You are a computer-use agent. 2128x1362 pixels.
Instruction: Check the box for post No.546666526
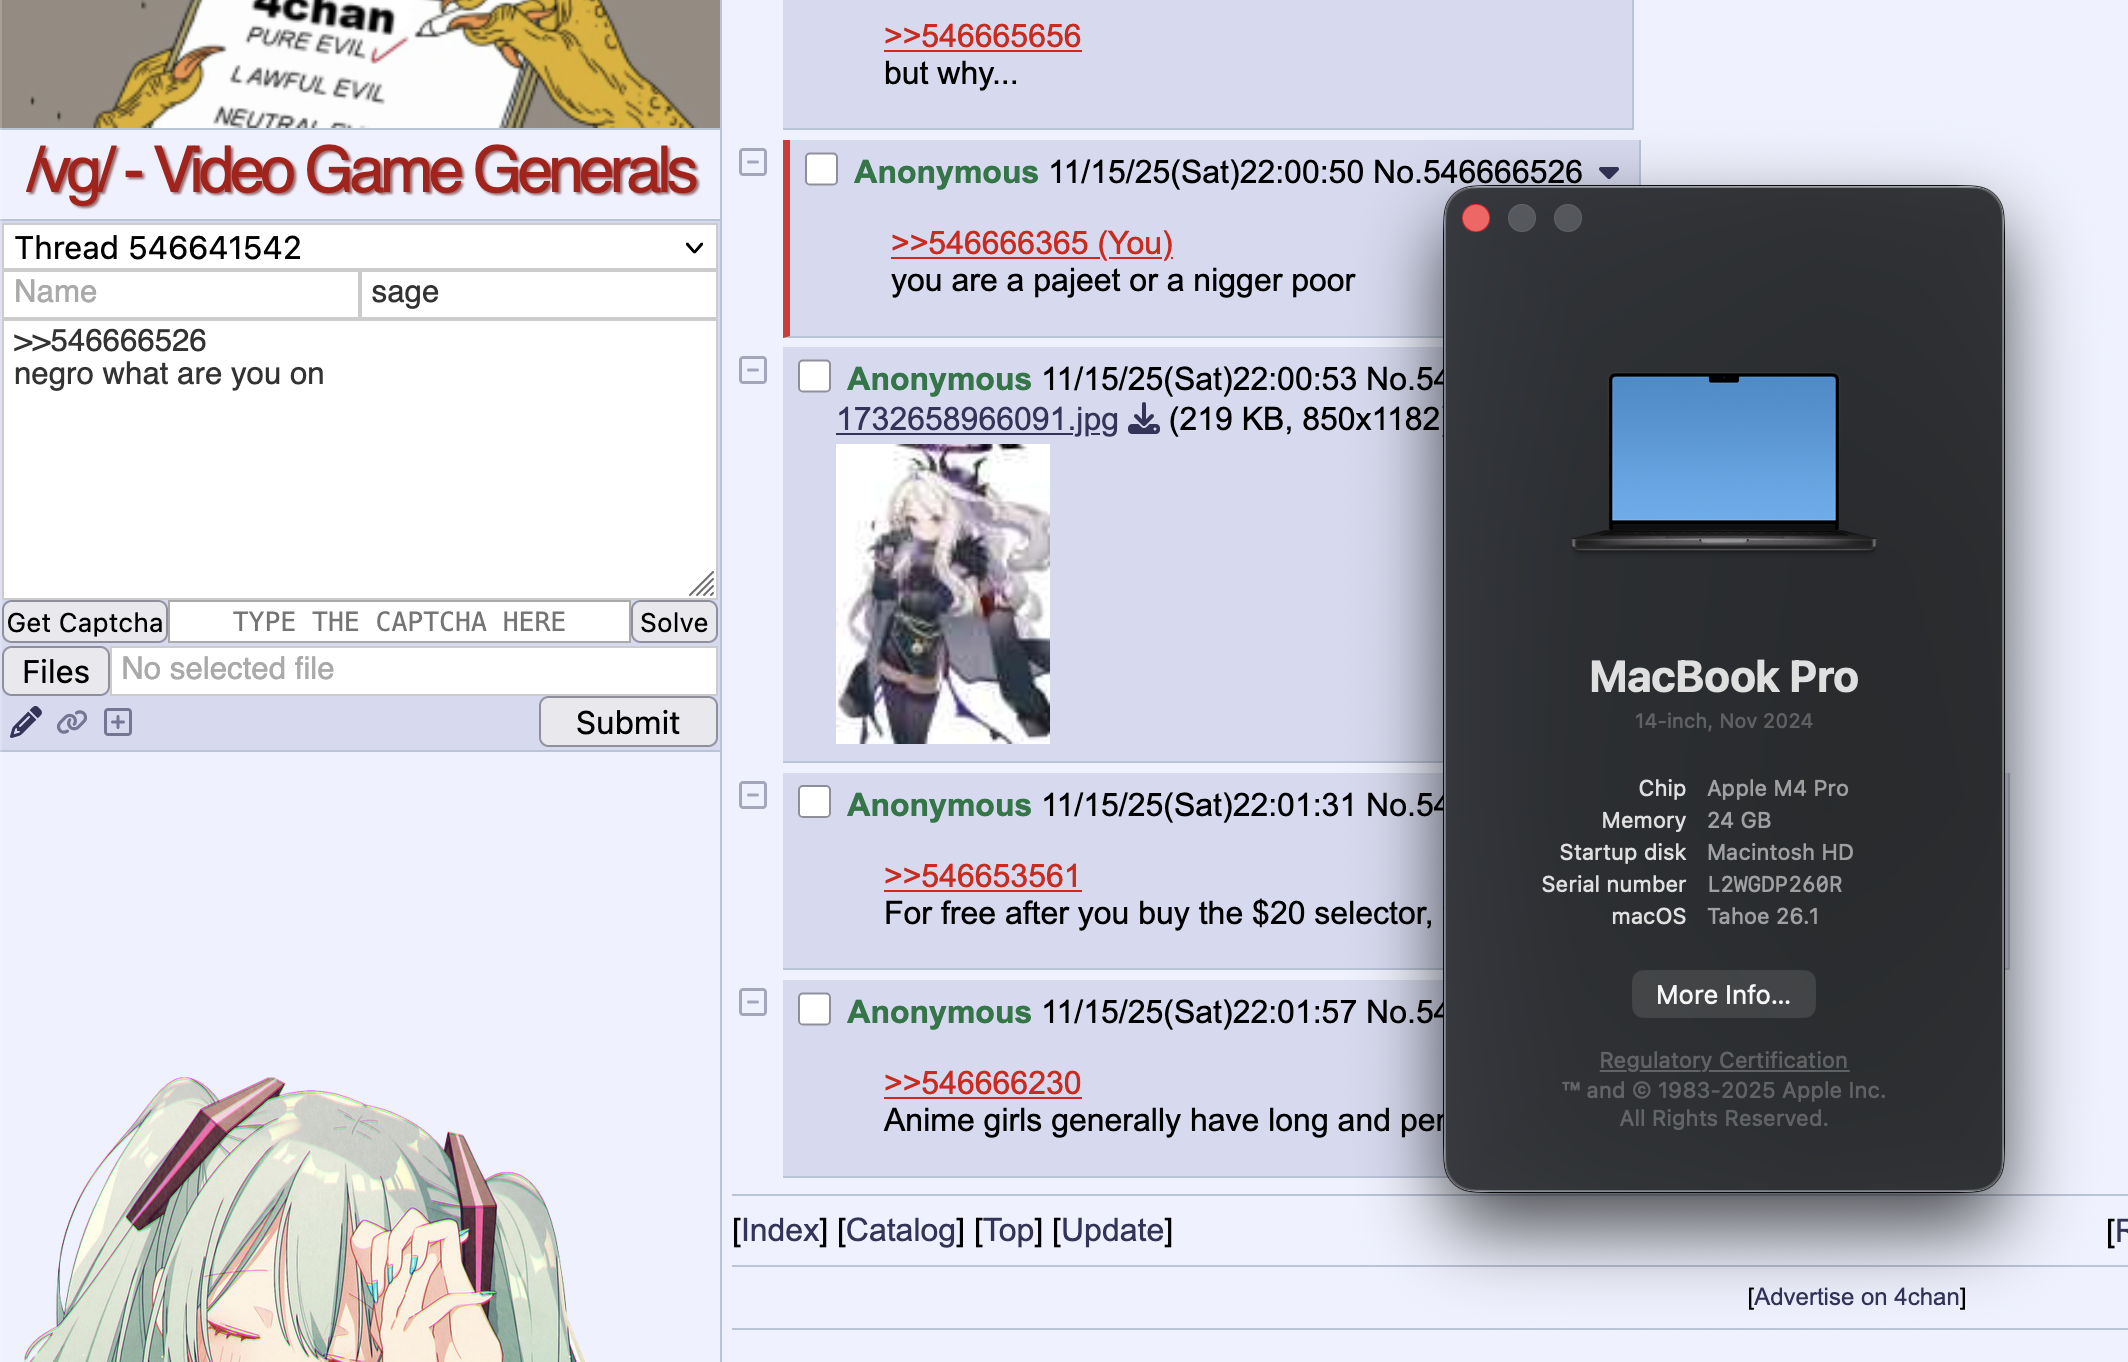[x=822, y=170]
